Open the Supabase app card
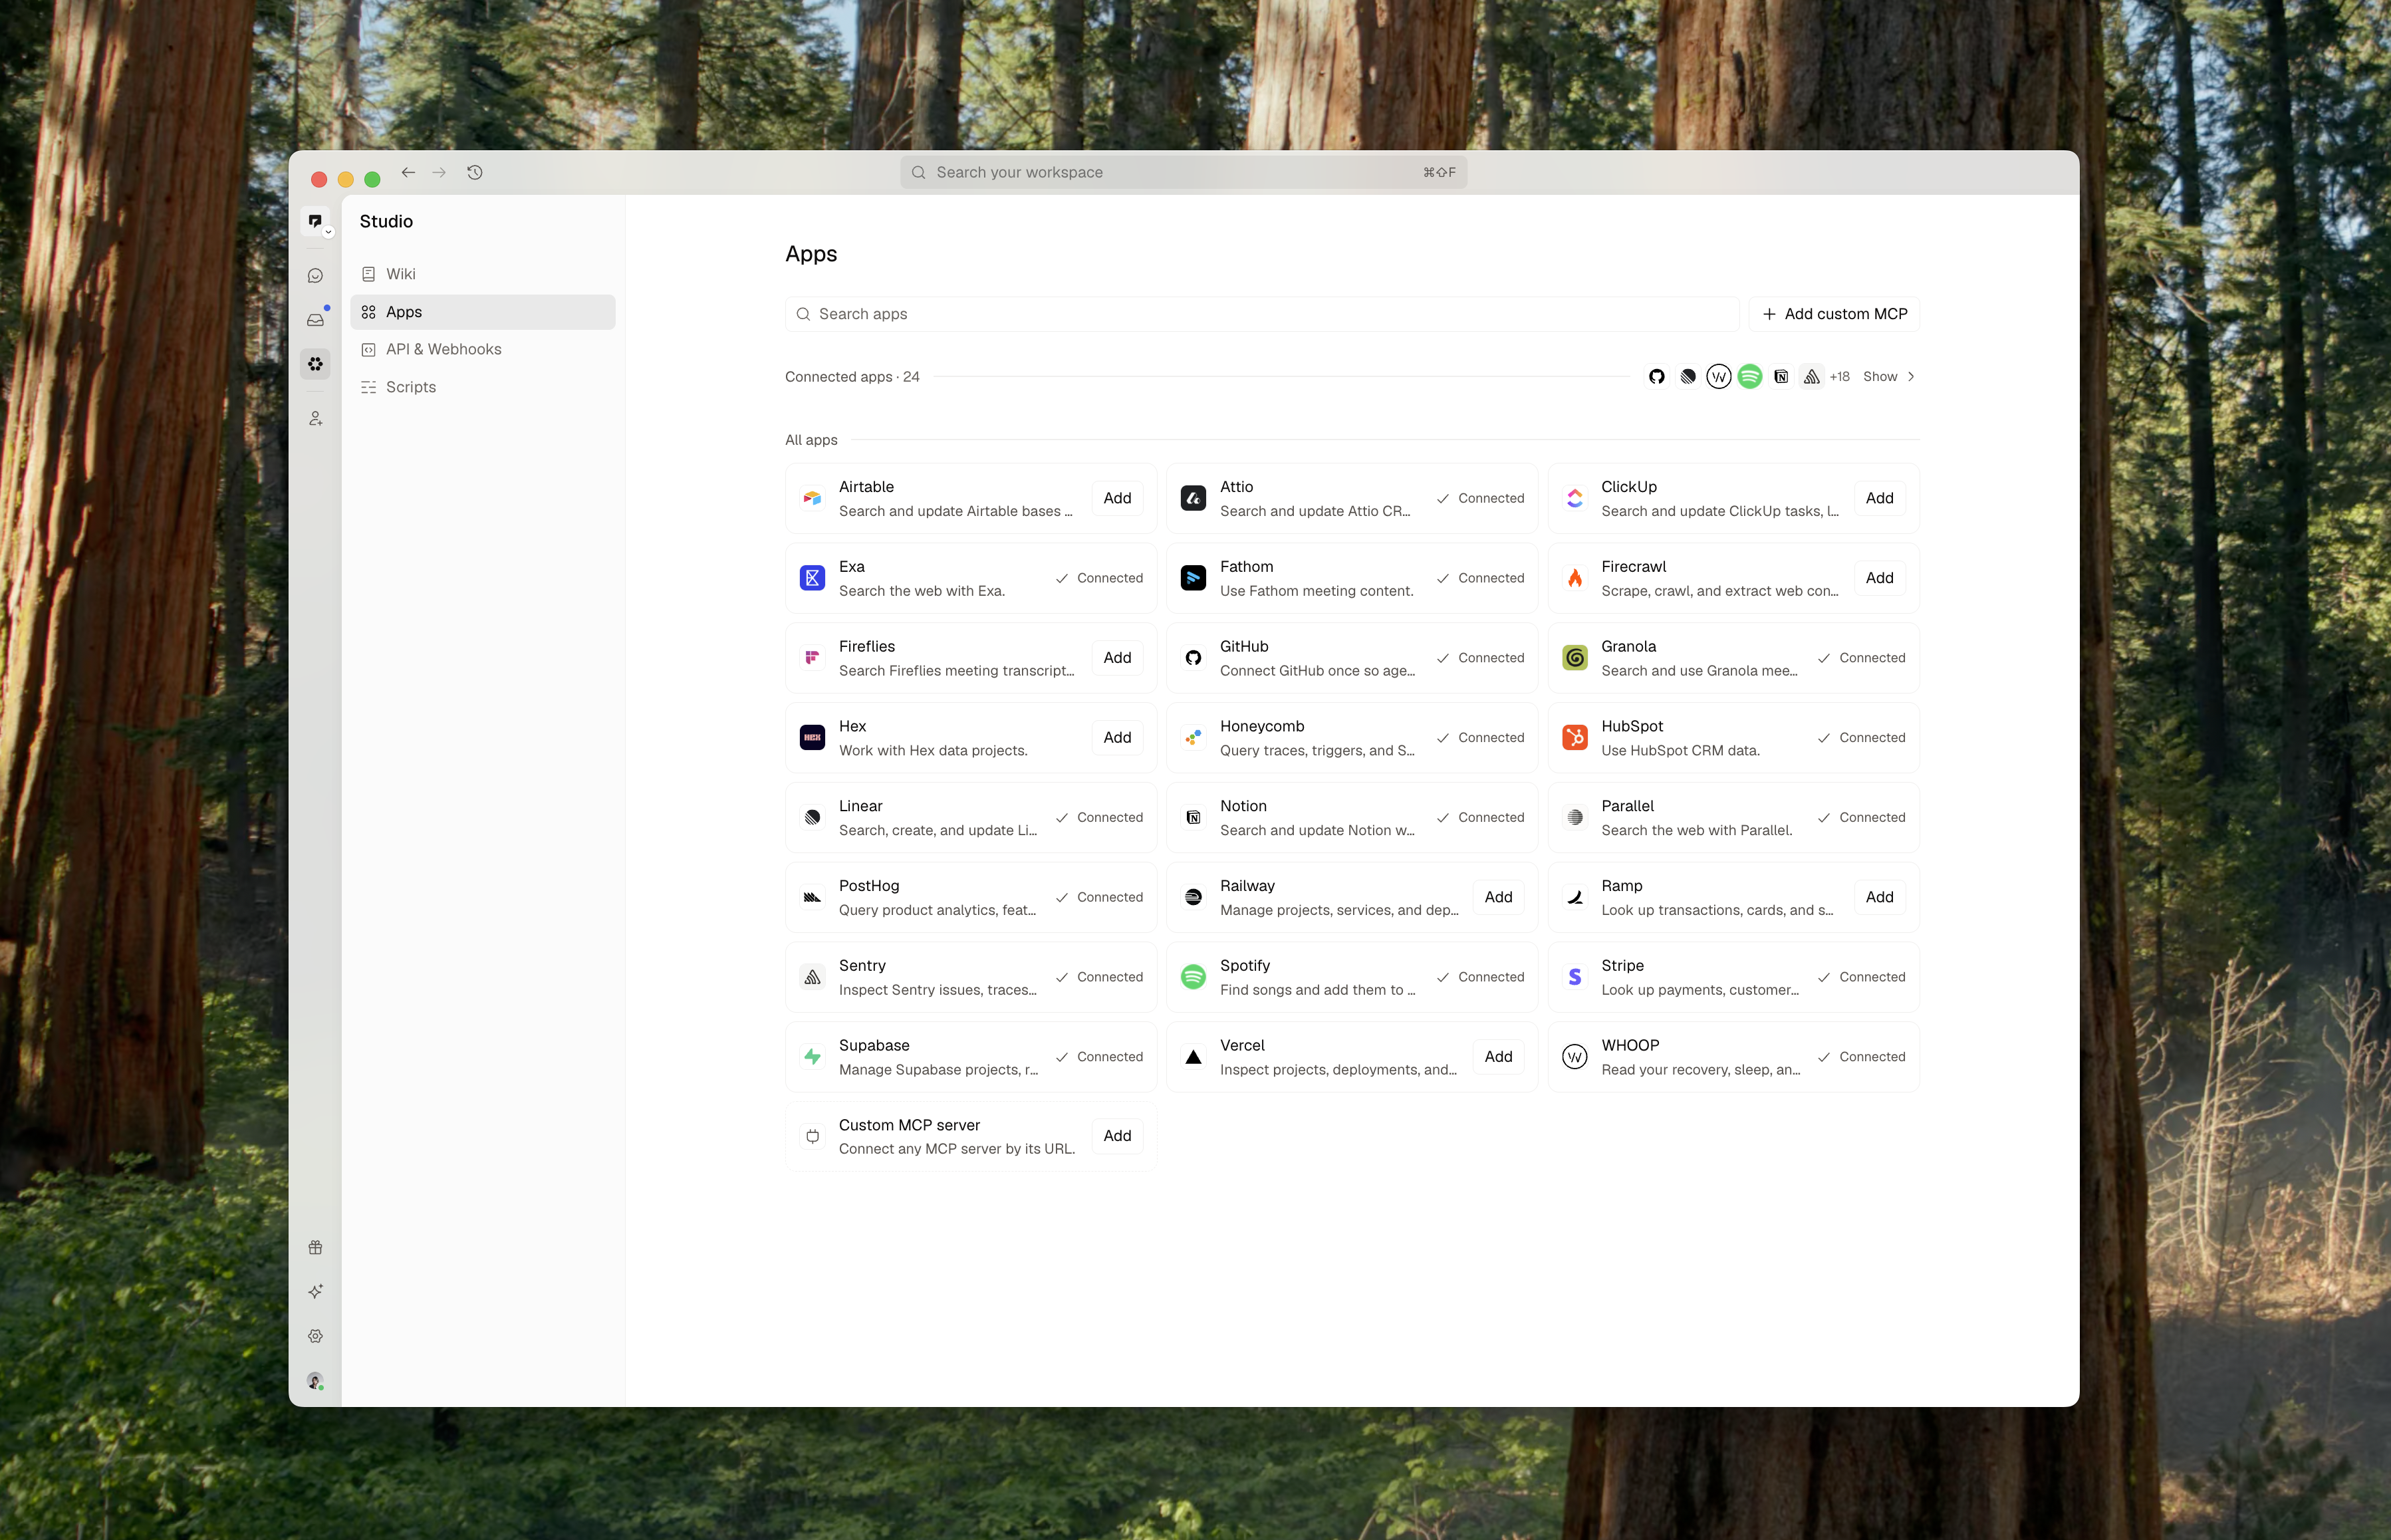This screenshot has height=1540, width=2391. click(971, 1057)
